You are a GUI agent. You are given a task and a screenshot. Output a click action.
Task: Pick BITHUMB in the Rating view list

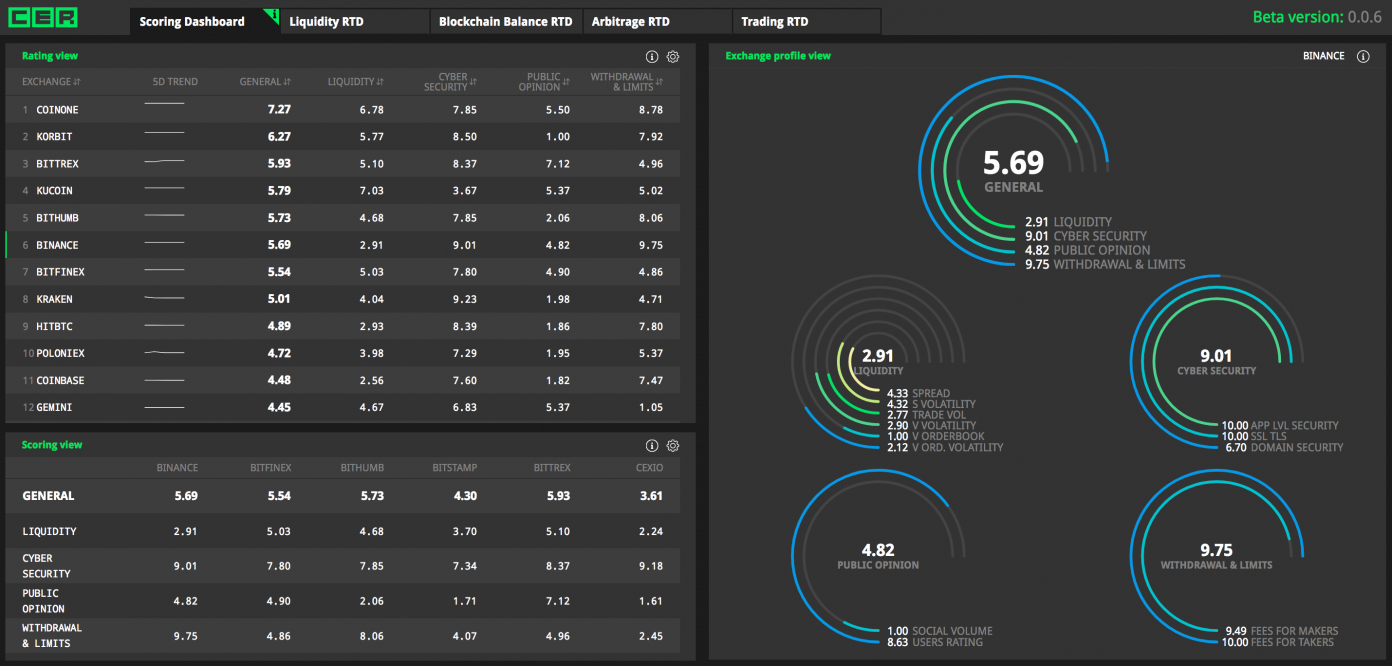point(343,218)
